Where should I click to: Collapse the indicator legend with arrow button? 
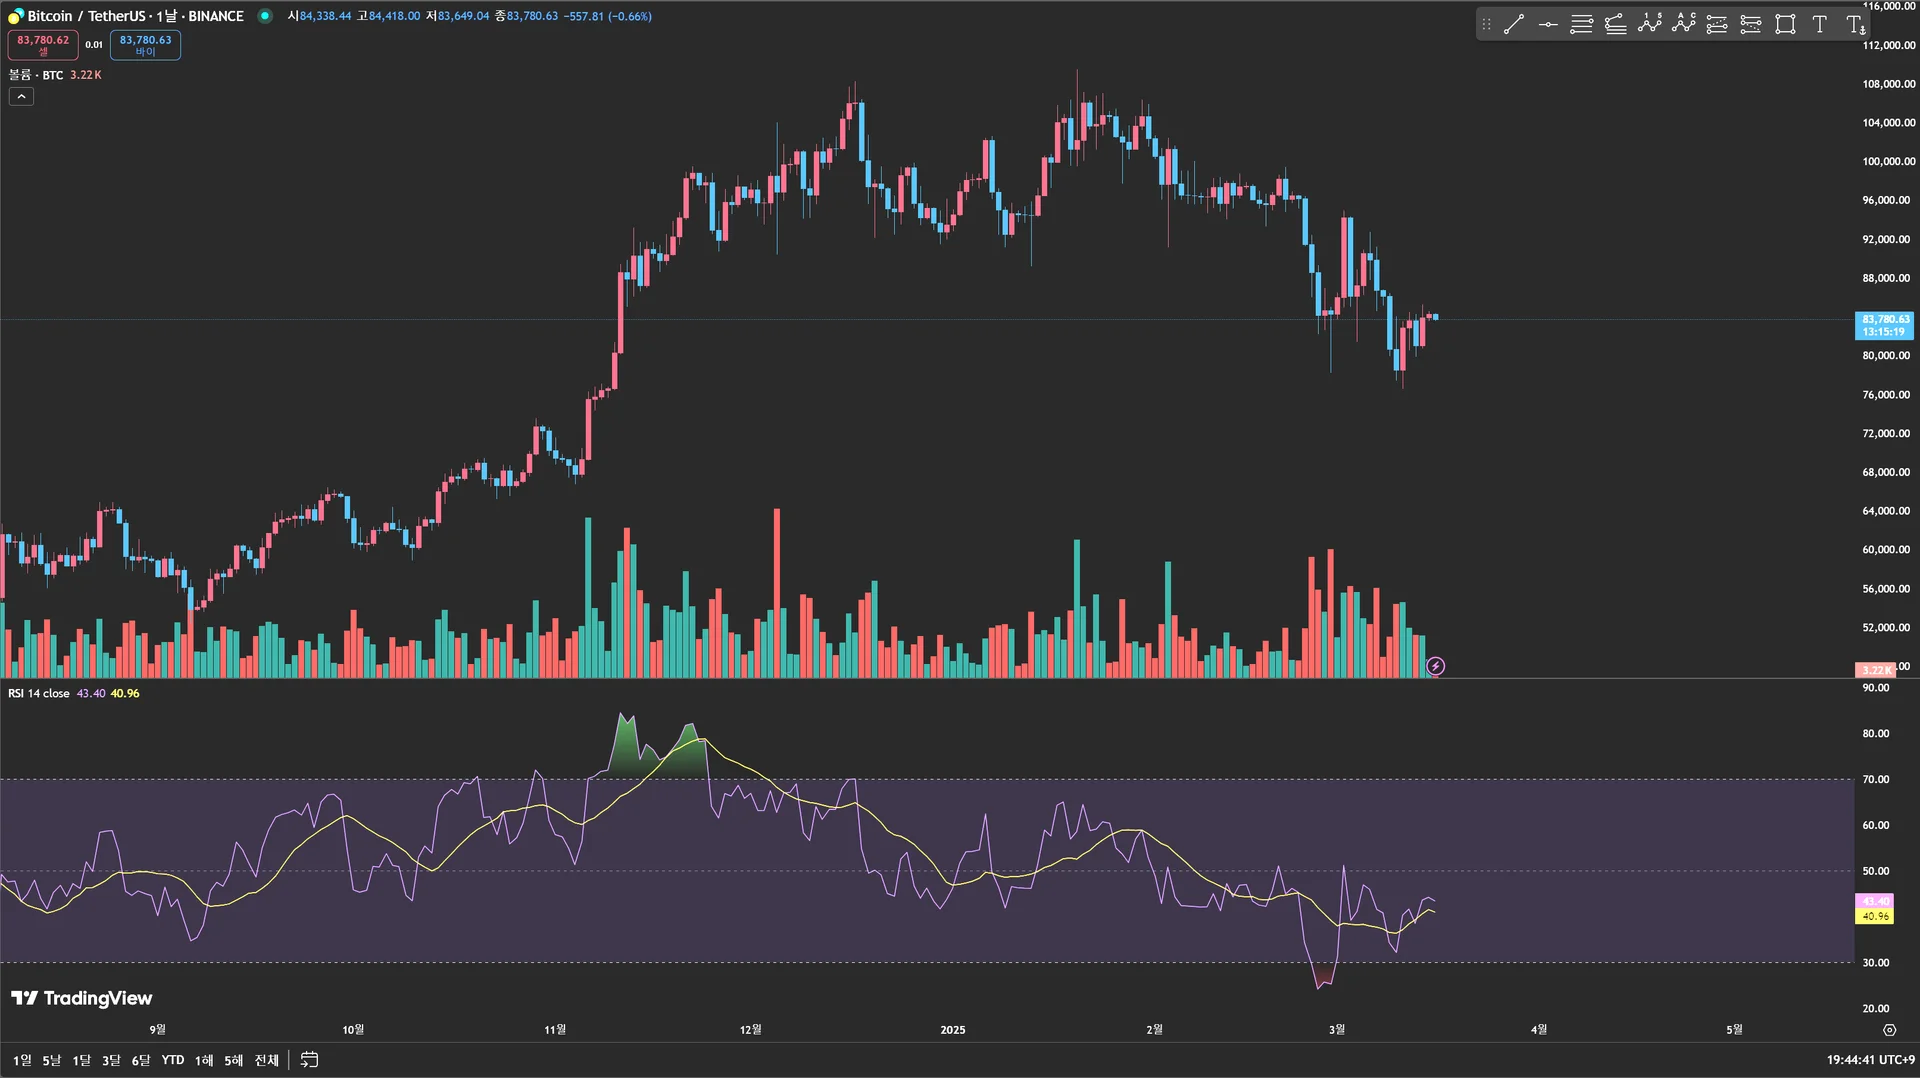click(21, 96)
